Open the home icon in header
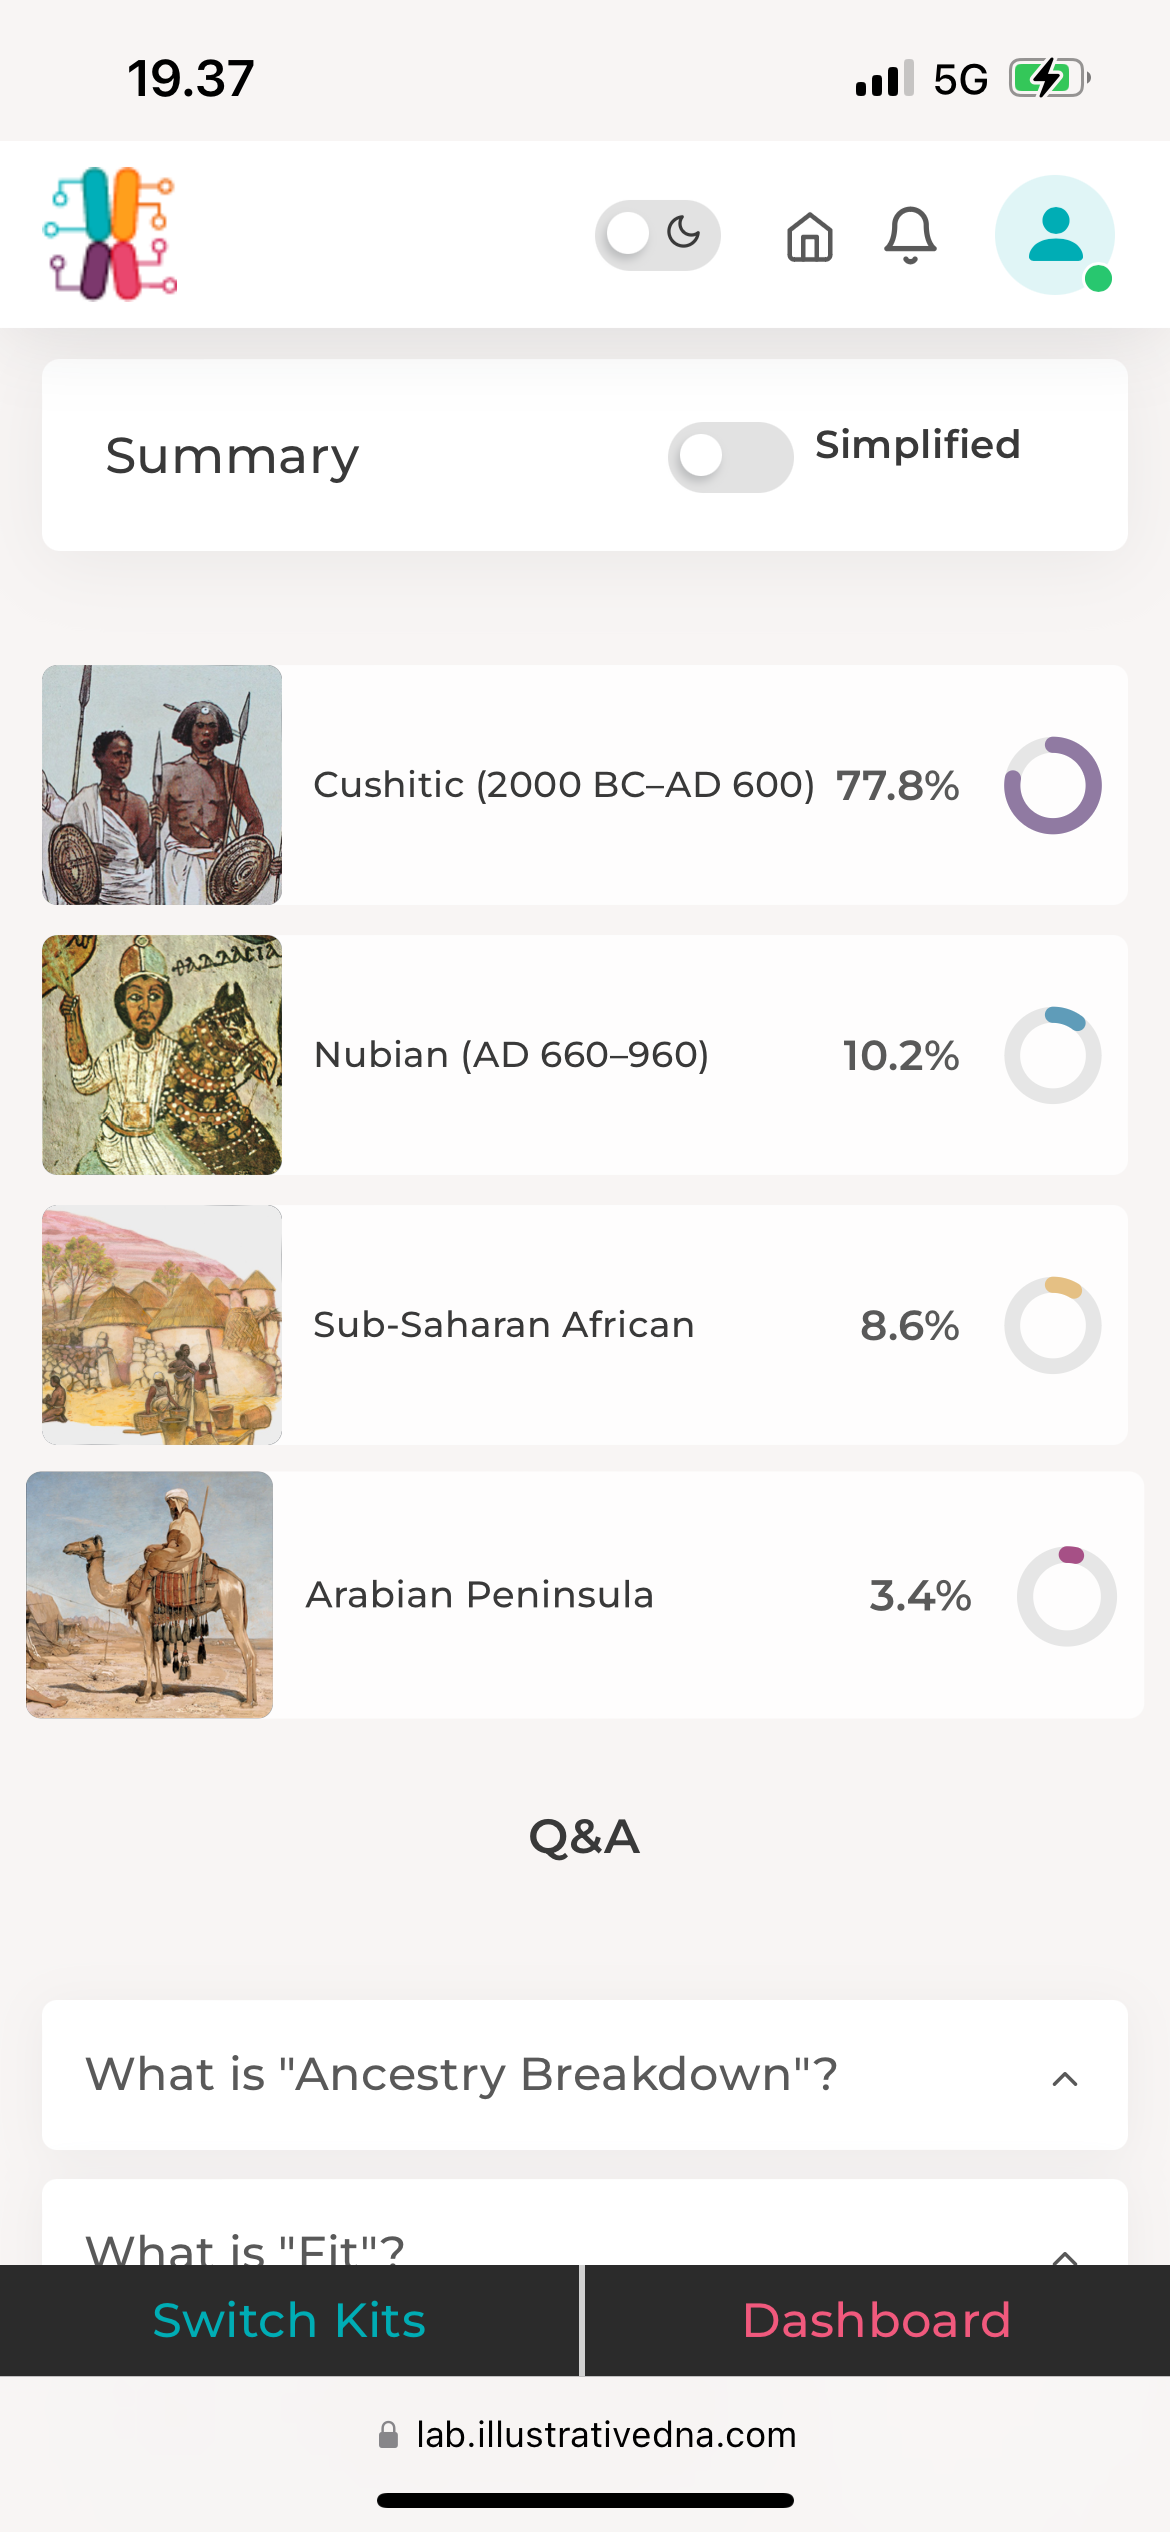This screenshot has width=1170, height=2532. click(809, 237)
